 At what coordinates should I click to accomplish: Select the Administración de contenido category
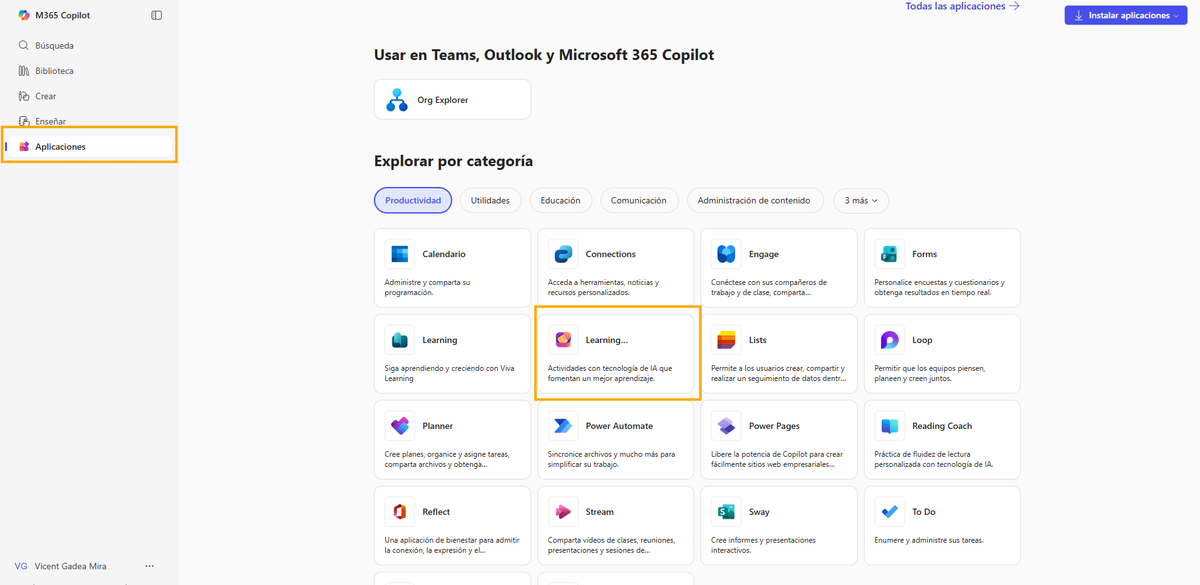(x=755, y=200)
